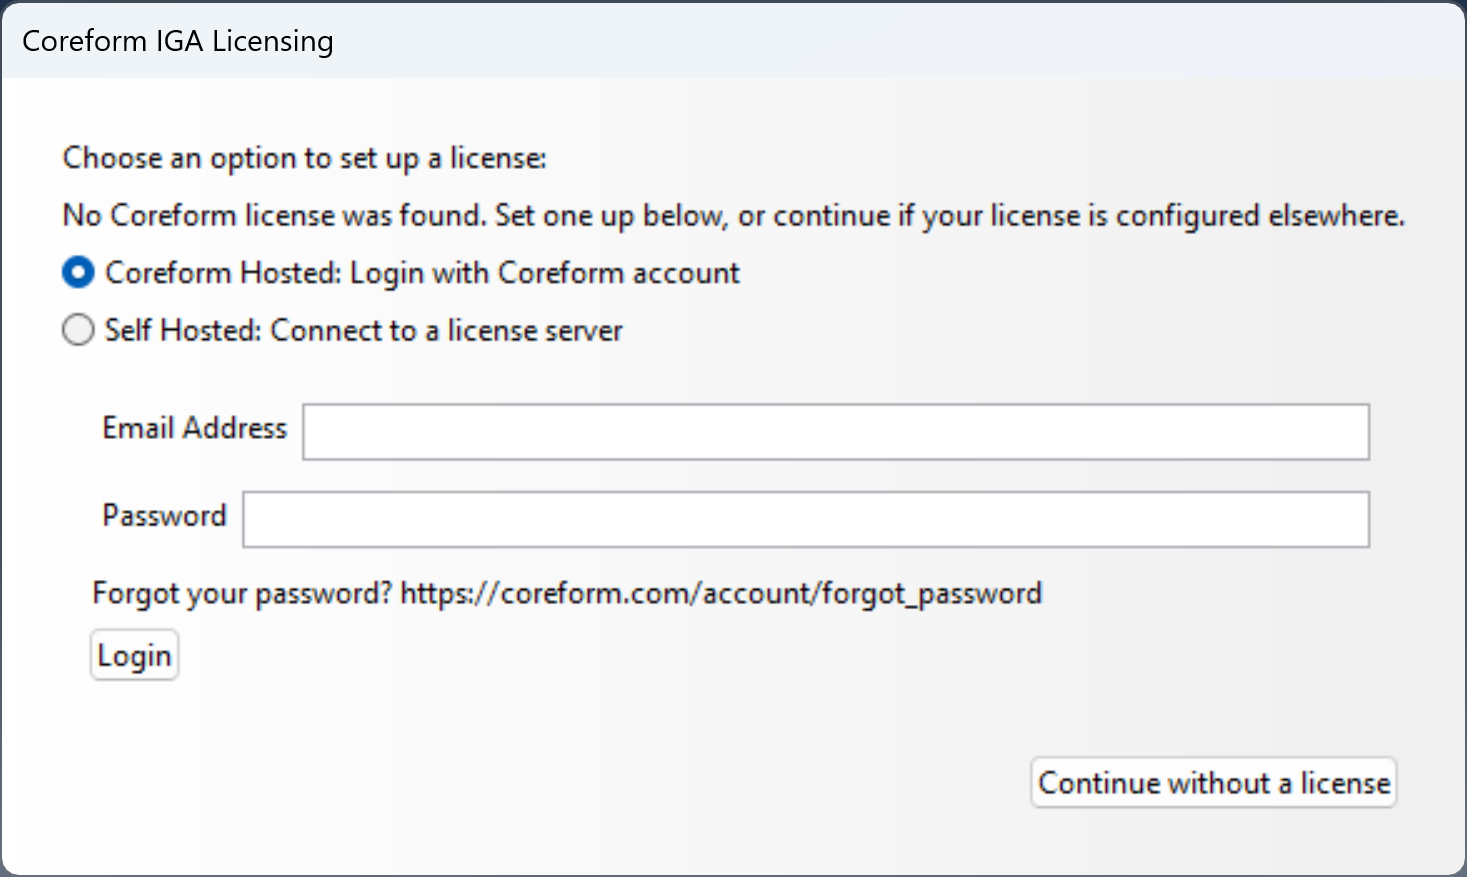The width and height of the screenshot is (1467, 877).
Task: Select the Self Hosted radio button
Action: tap(78, 330)
